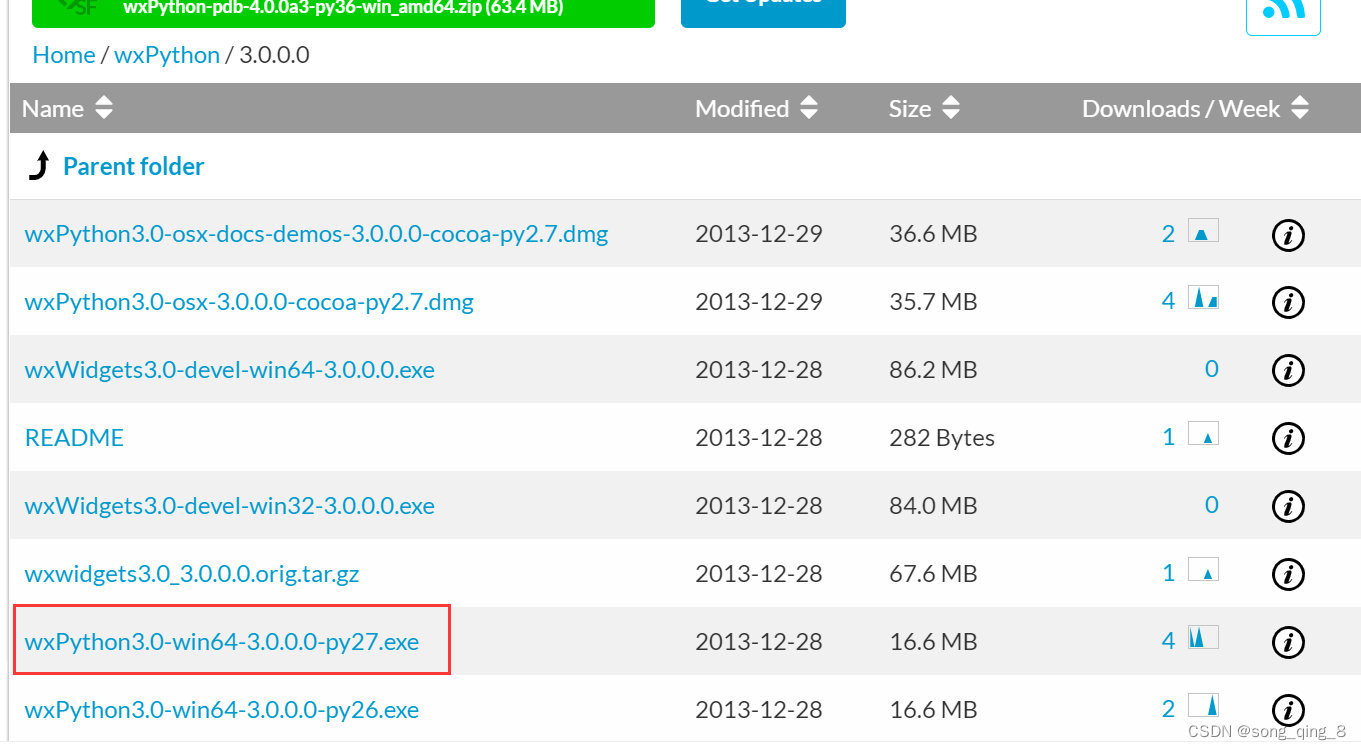The height and width of the screenshot is (750, 1361).
Task: Click 35.7 MB size value
Action: tap(933, 302)
